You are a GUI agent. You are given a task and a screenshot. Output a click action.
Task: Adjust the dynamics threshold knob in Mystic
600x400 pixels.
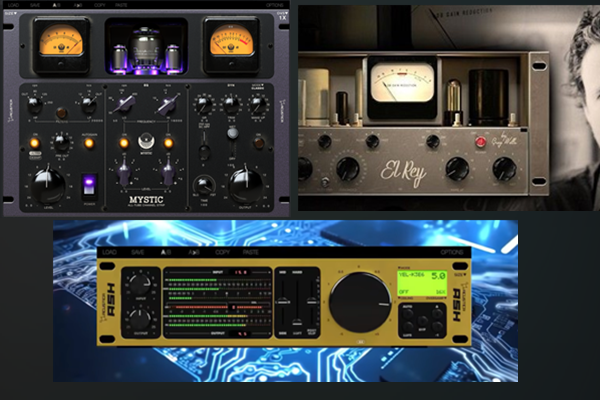tap(204, 104)
